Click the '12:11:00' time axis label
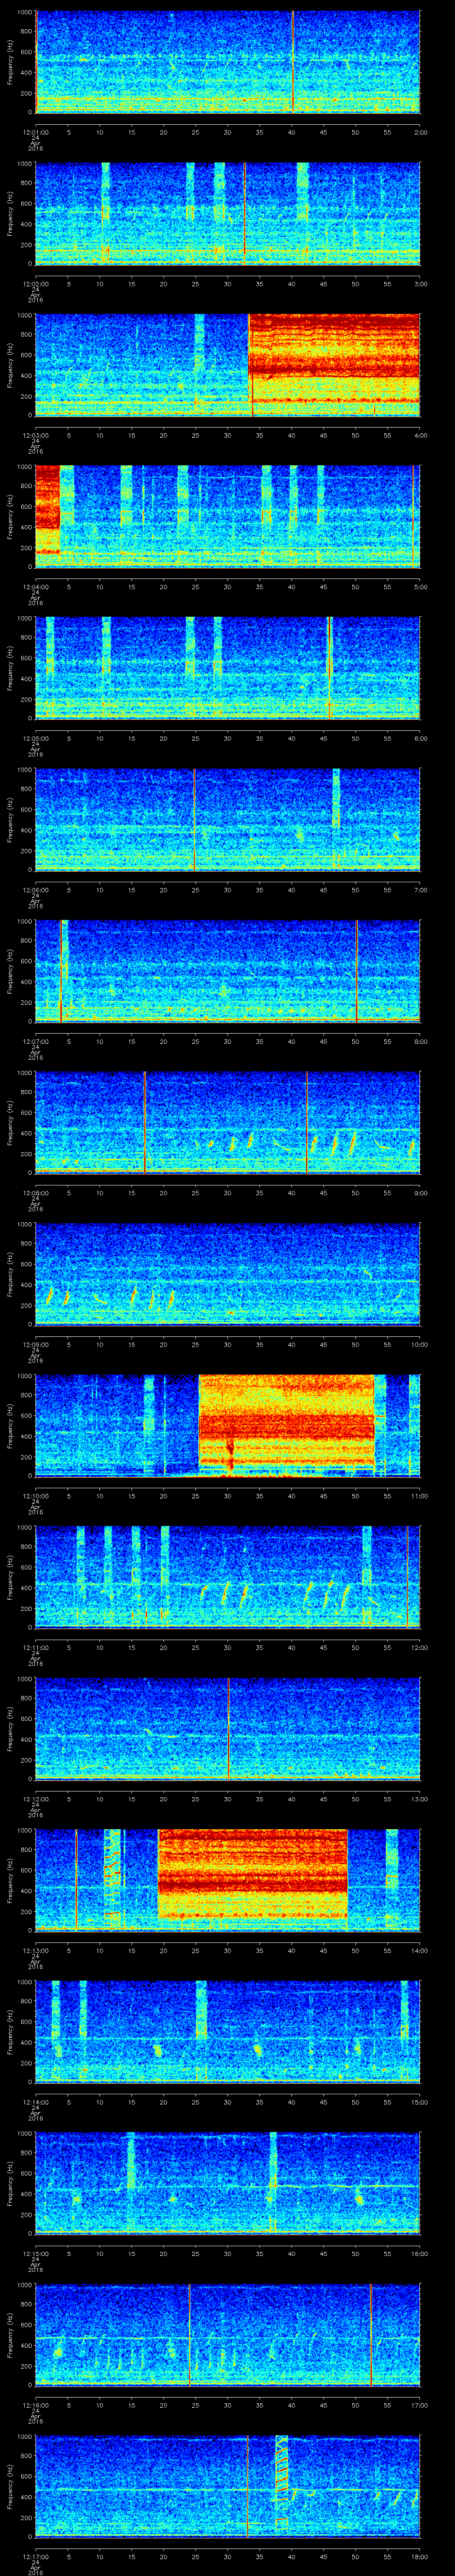The height and width of the screenshot is (2576, 455). pyautogui.click(x=35, y=1647)
